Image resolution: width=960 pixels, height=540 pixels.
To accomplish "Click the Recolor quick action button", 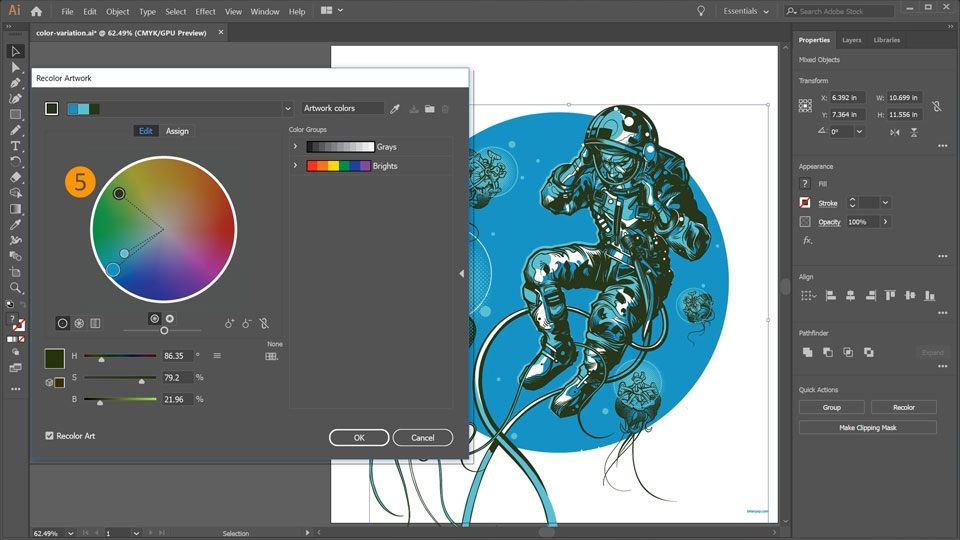I will tap(904, 407).
